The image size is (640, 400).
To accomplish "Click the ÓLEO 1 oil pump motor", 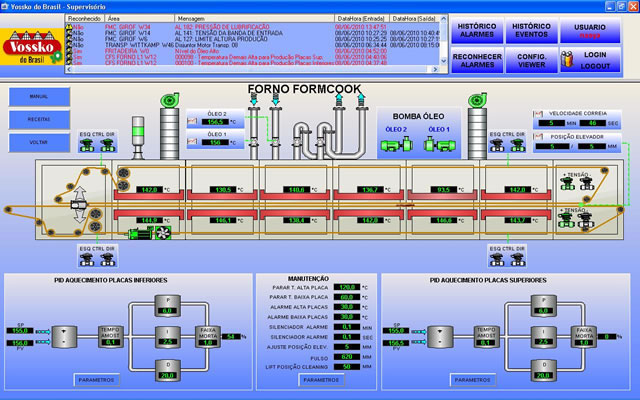I will coord(440,144).
